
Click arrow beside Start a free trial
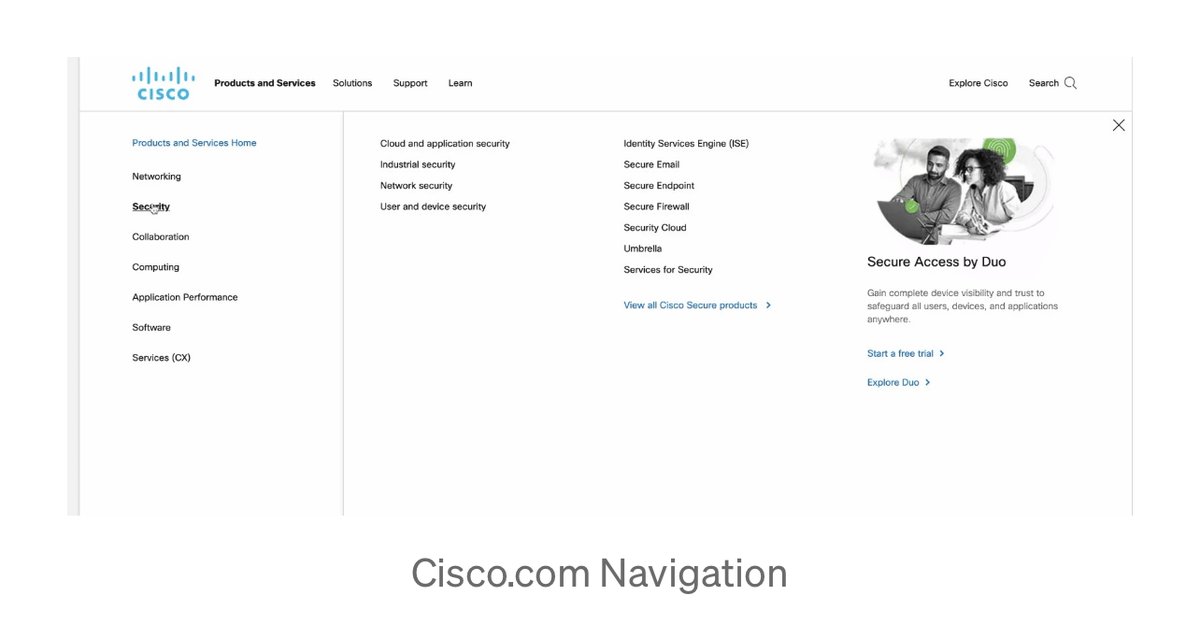coord(942,354)
